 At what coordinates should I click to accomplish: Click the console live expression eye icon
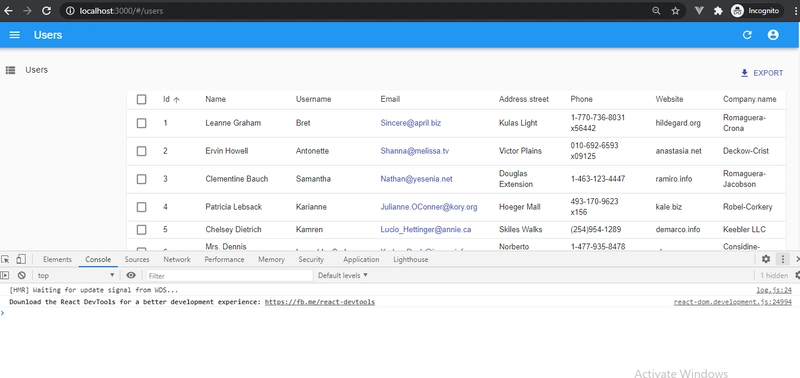tap(131, 275)
